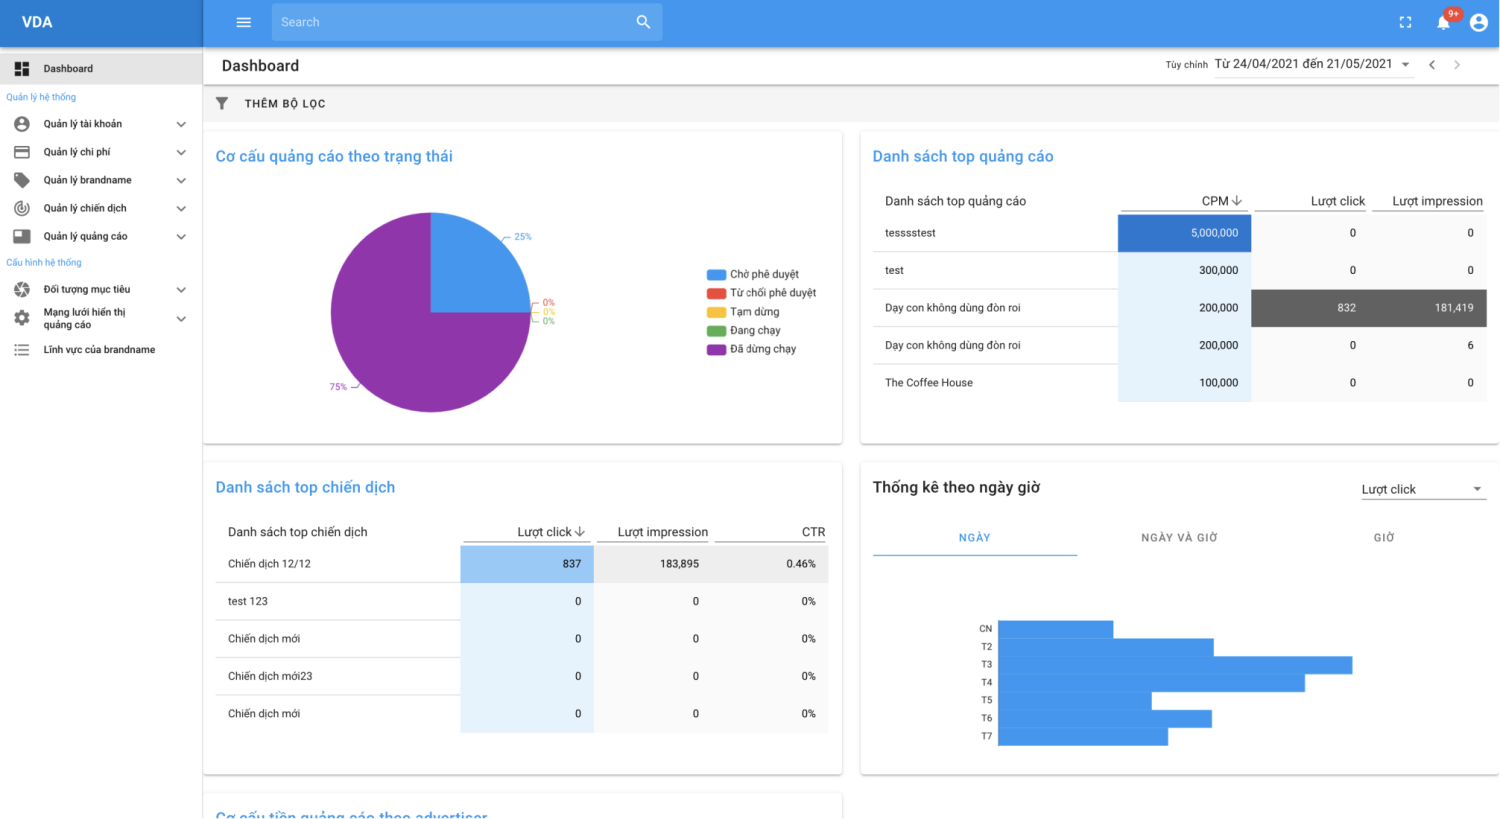Open Dashboard in the sidebar
Viewport: 1500px width, 819px height.
click(101, 69)
